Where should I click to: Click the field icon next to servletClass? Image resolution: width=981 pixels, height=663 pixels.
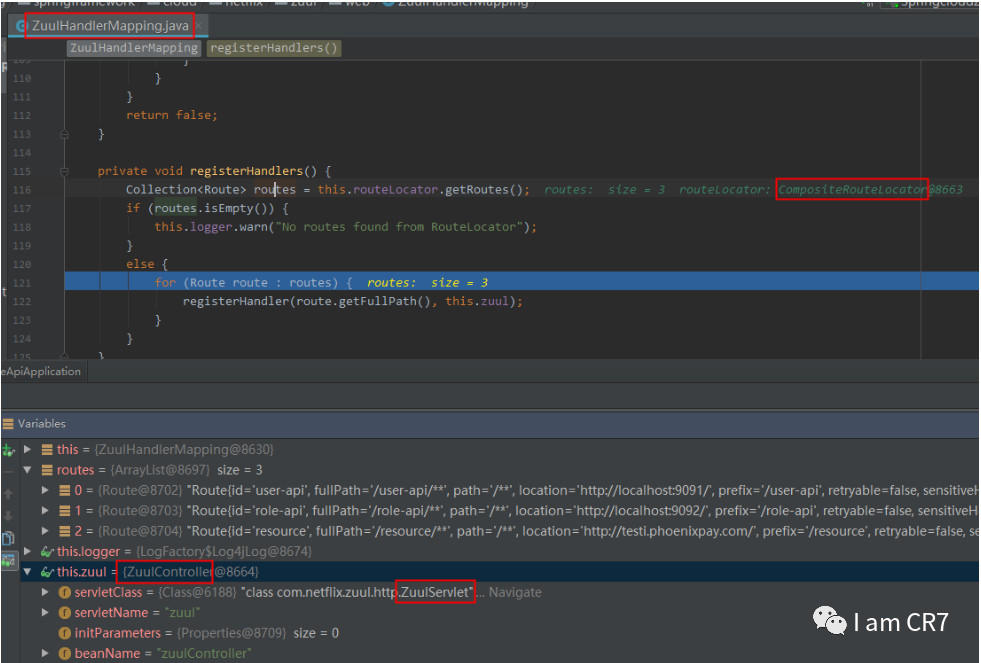[64, 593]
